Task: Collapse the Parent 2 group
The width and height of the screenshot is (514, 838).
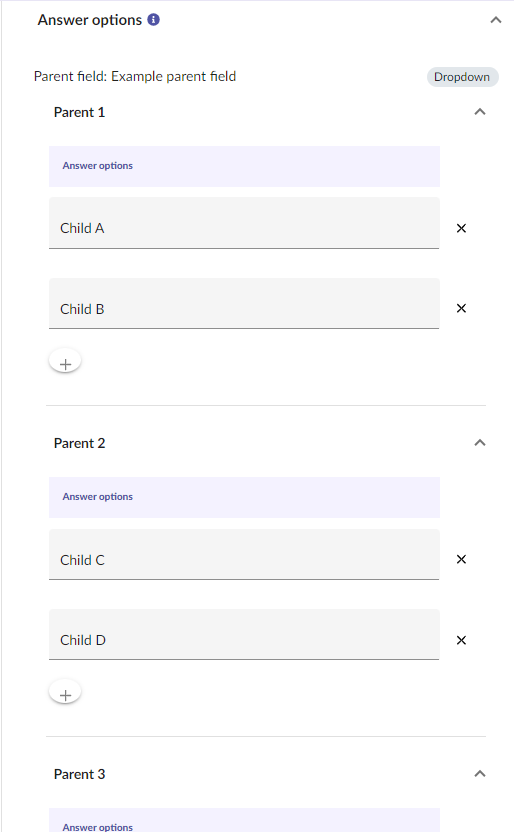Action: pos(480,443)
